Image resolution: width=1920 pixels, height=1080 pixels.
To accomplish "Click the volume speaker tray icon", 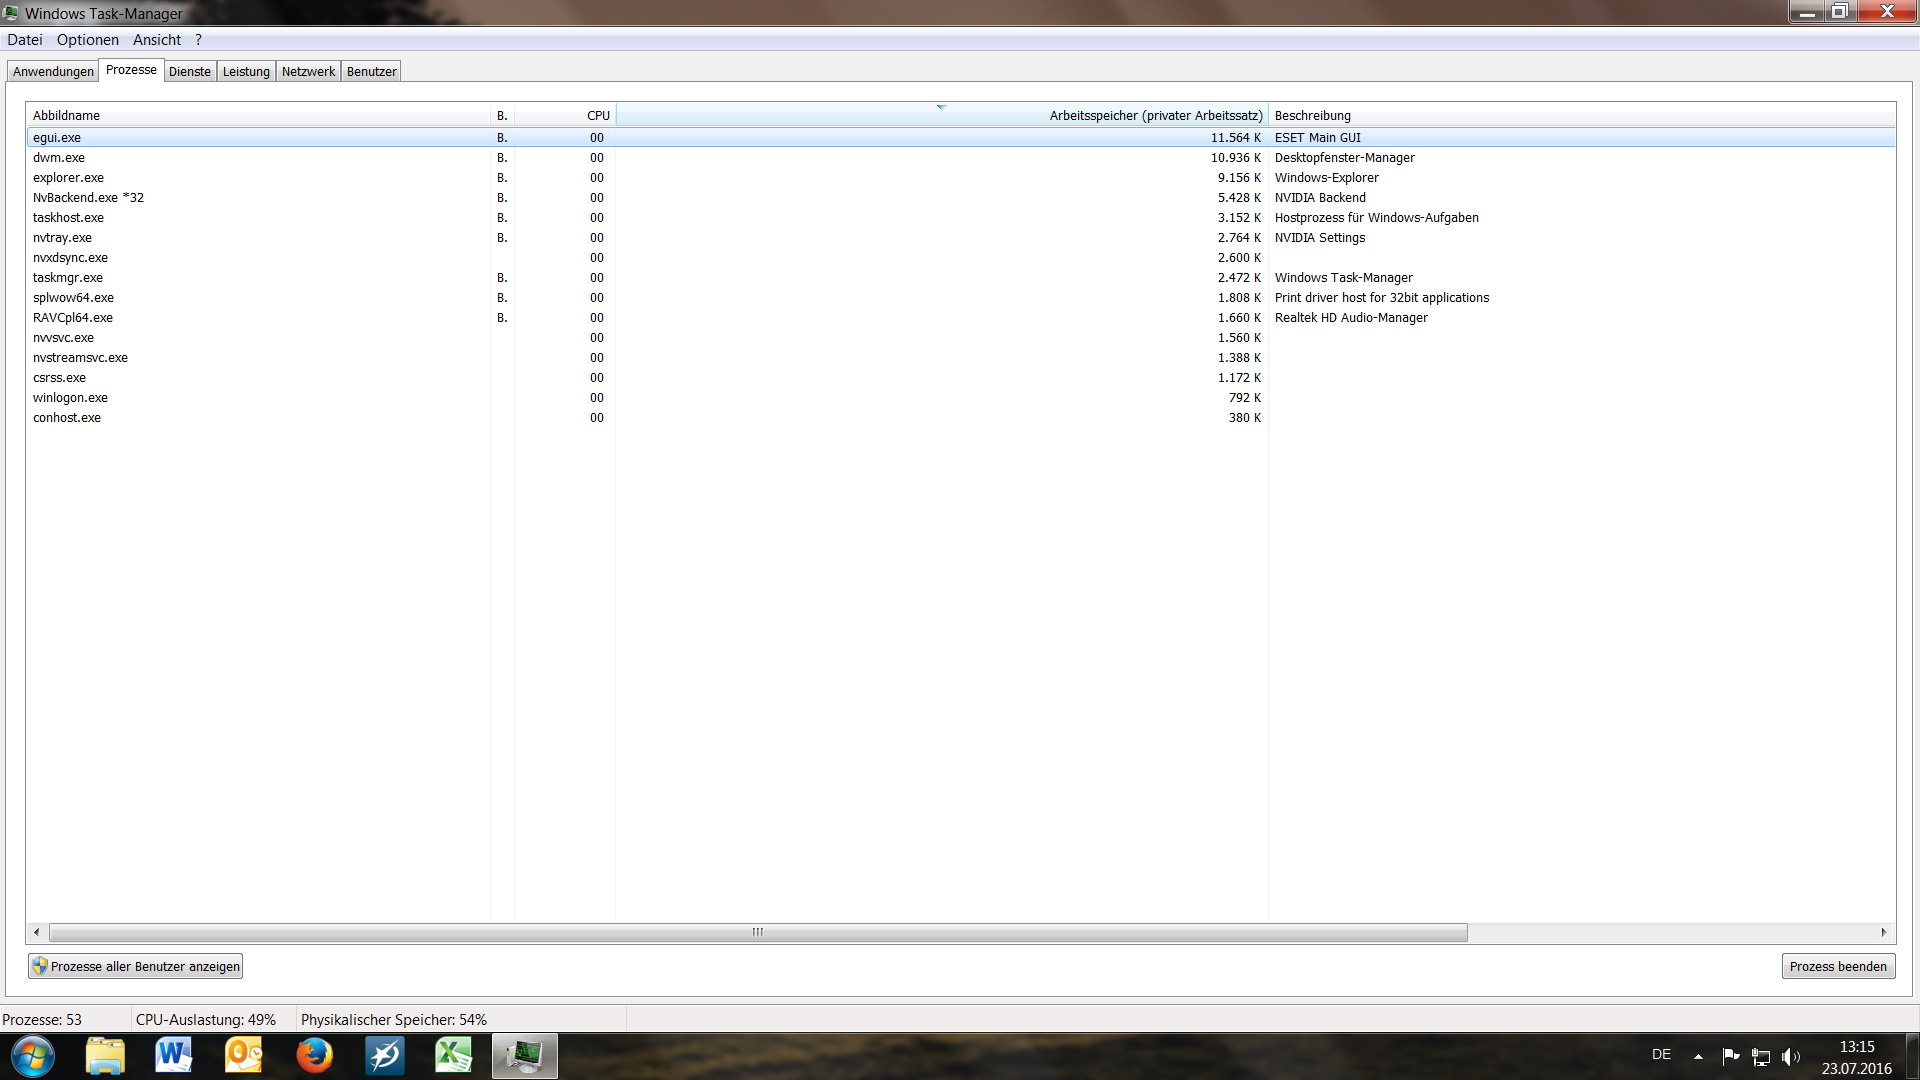I will (x=1790, y=1057).
